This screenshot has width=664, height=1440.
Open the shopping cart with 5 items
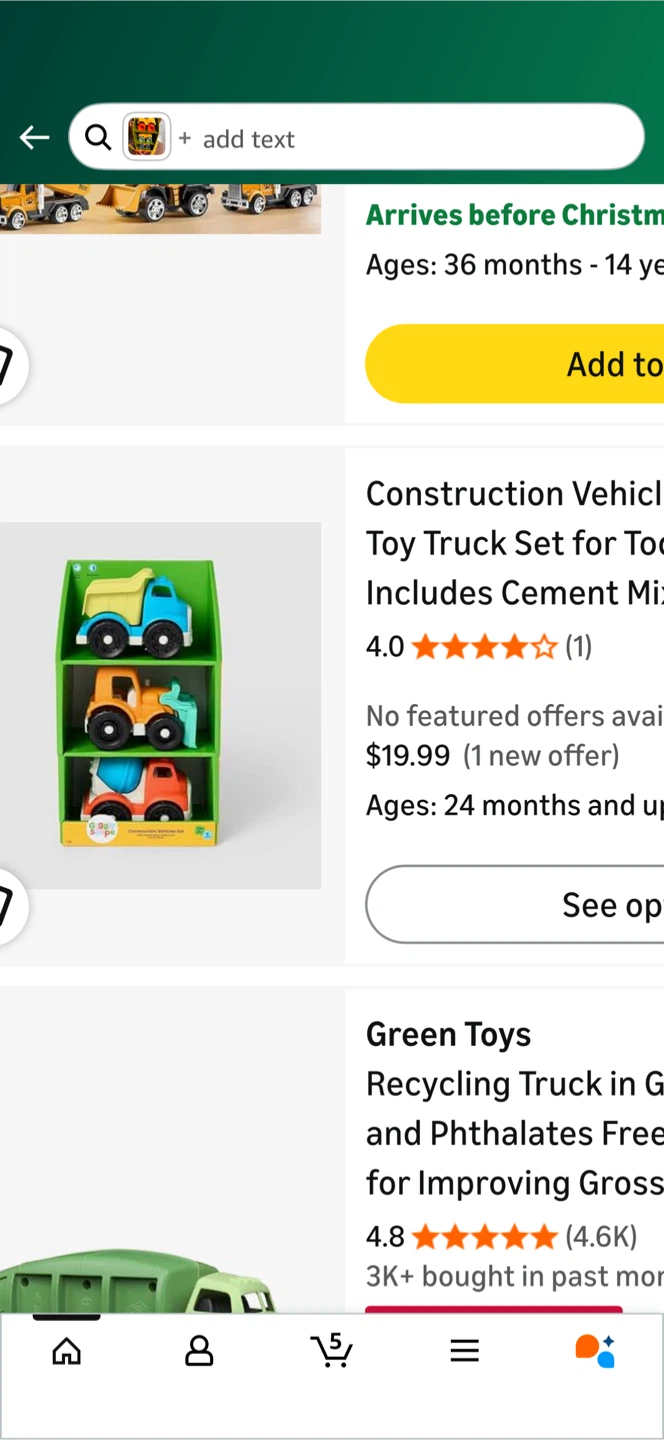332,1351
